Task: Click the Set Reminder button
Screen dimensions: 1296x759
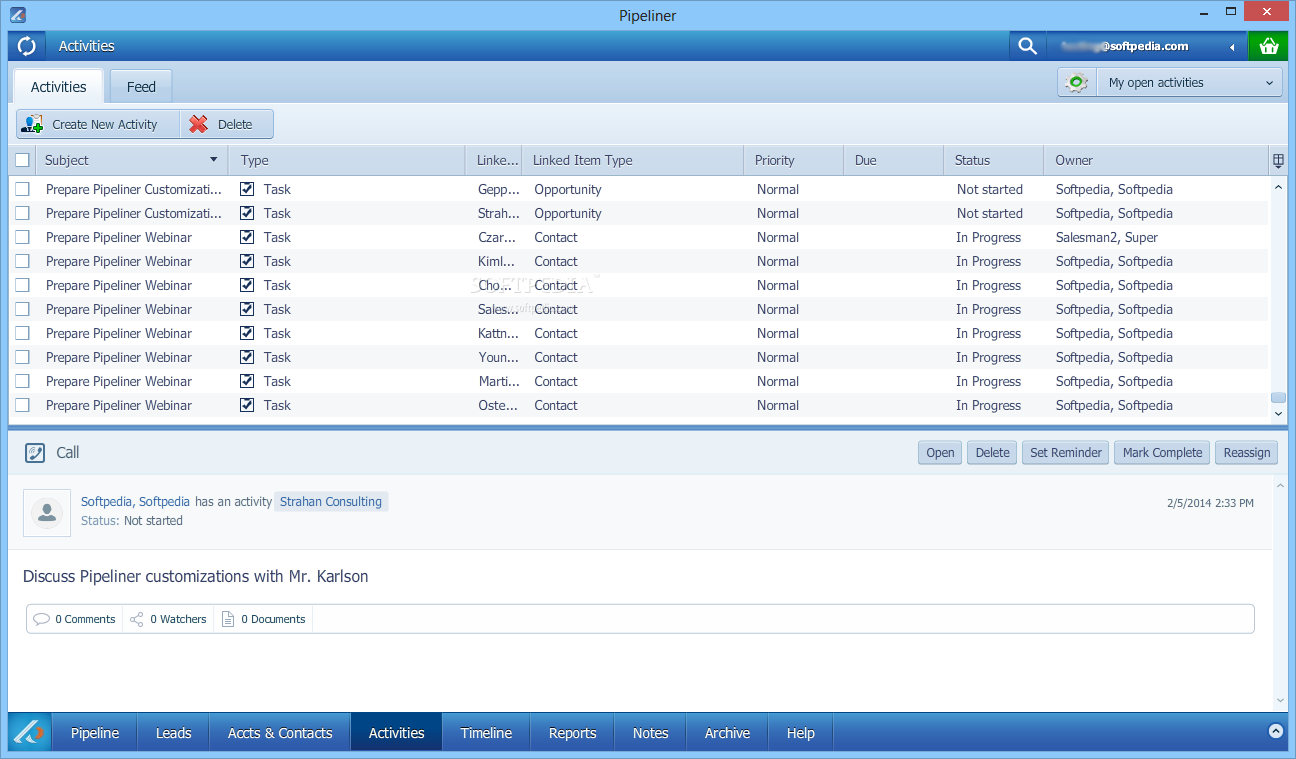Action: [x=1066, y=453]
